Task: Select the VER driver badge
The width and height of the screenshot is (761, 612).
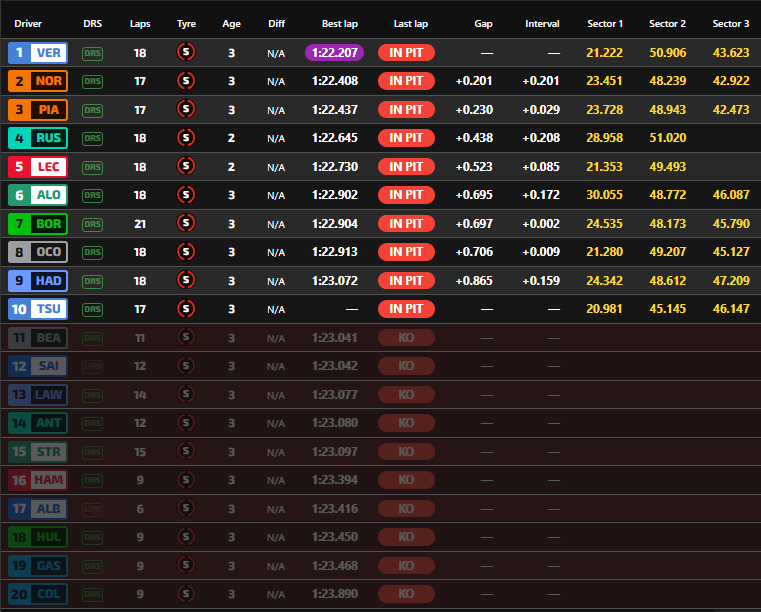Action: coord(38,53)
